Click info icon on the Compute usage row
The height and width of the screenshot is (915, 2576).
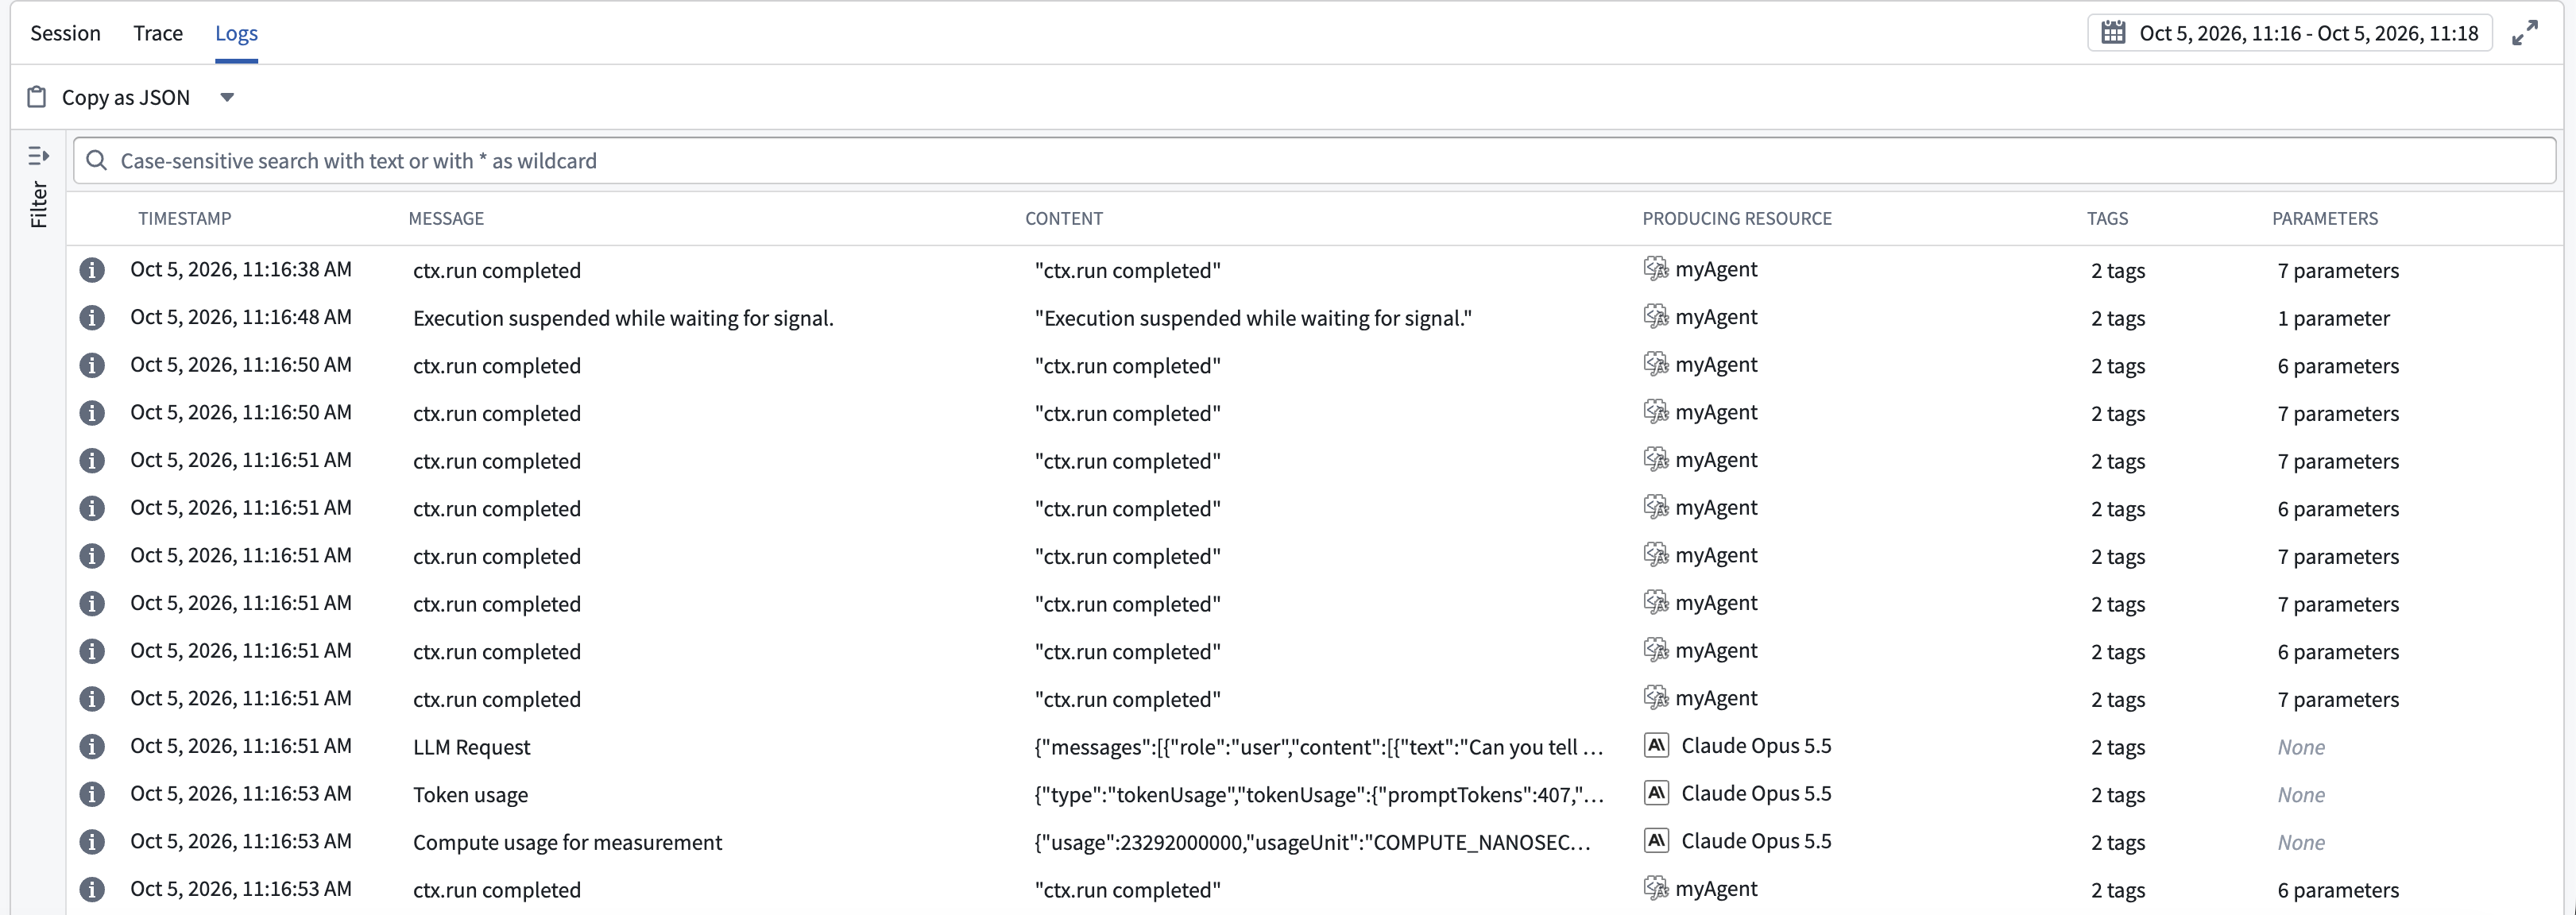point(92,842)
